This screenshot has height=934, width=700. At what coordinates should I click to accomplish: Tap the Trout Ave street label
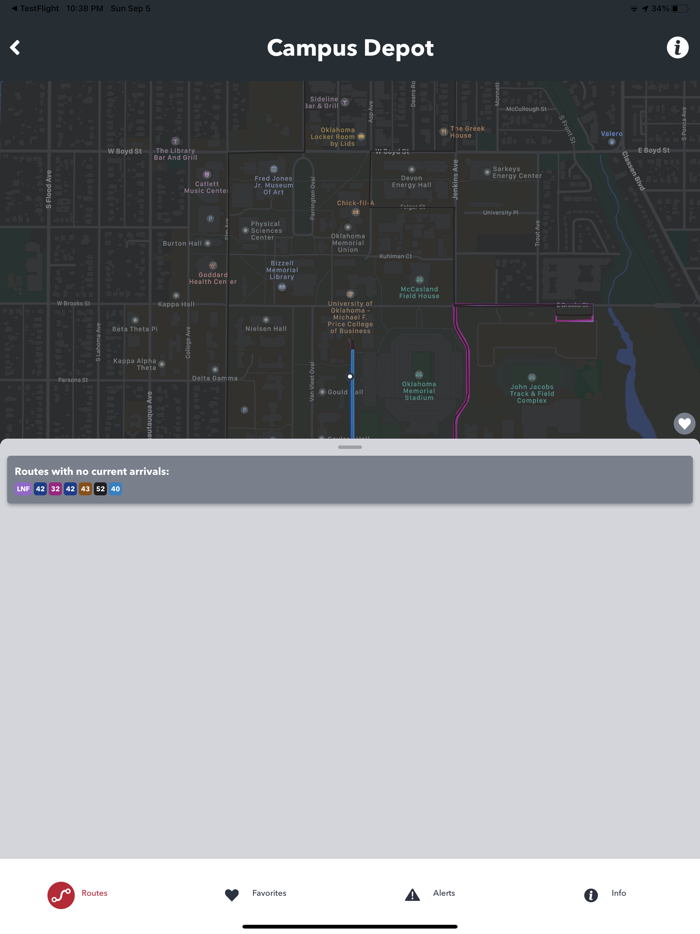click(537, 233)
